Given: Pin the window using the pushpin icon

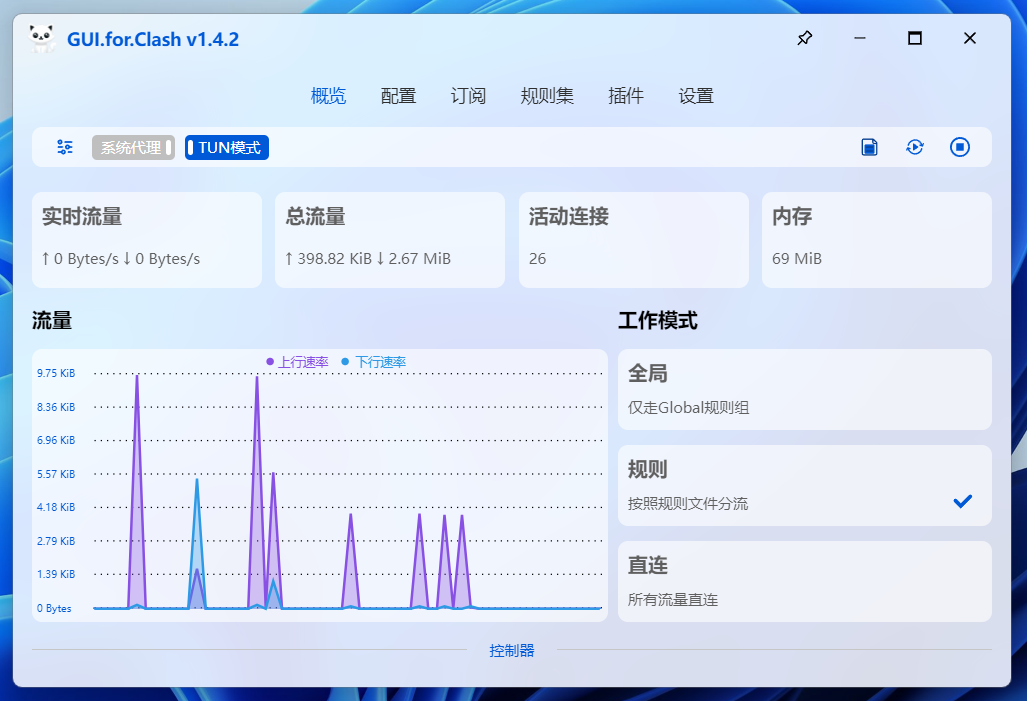Looking at the screenshot, I should [804, 39].
